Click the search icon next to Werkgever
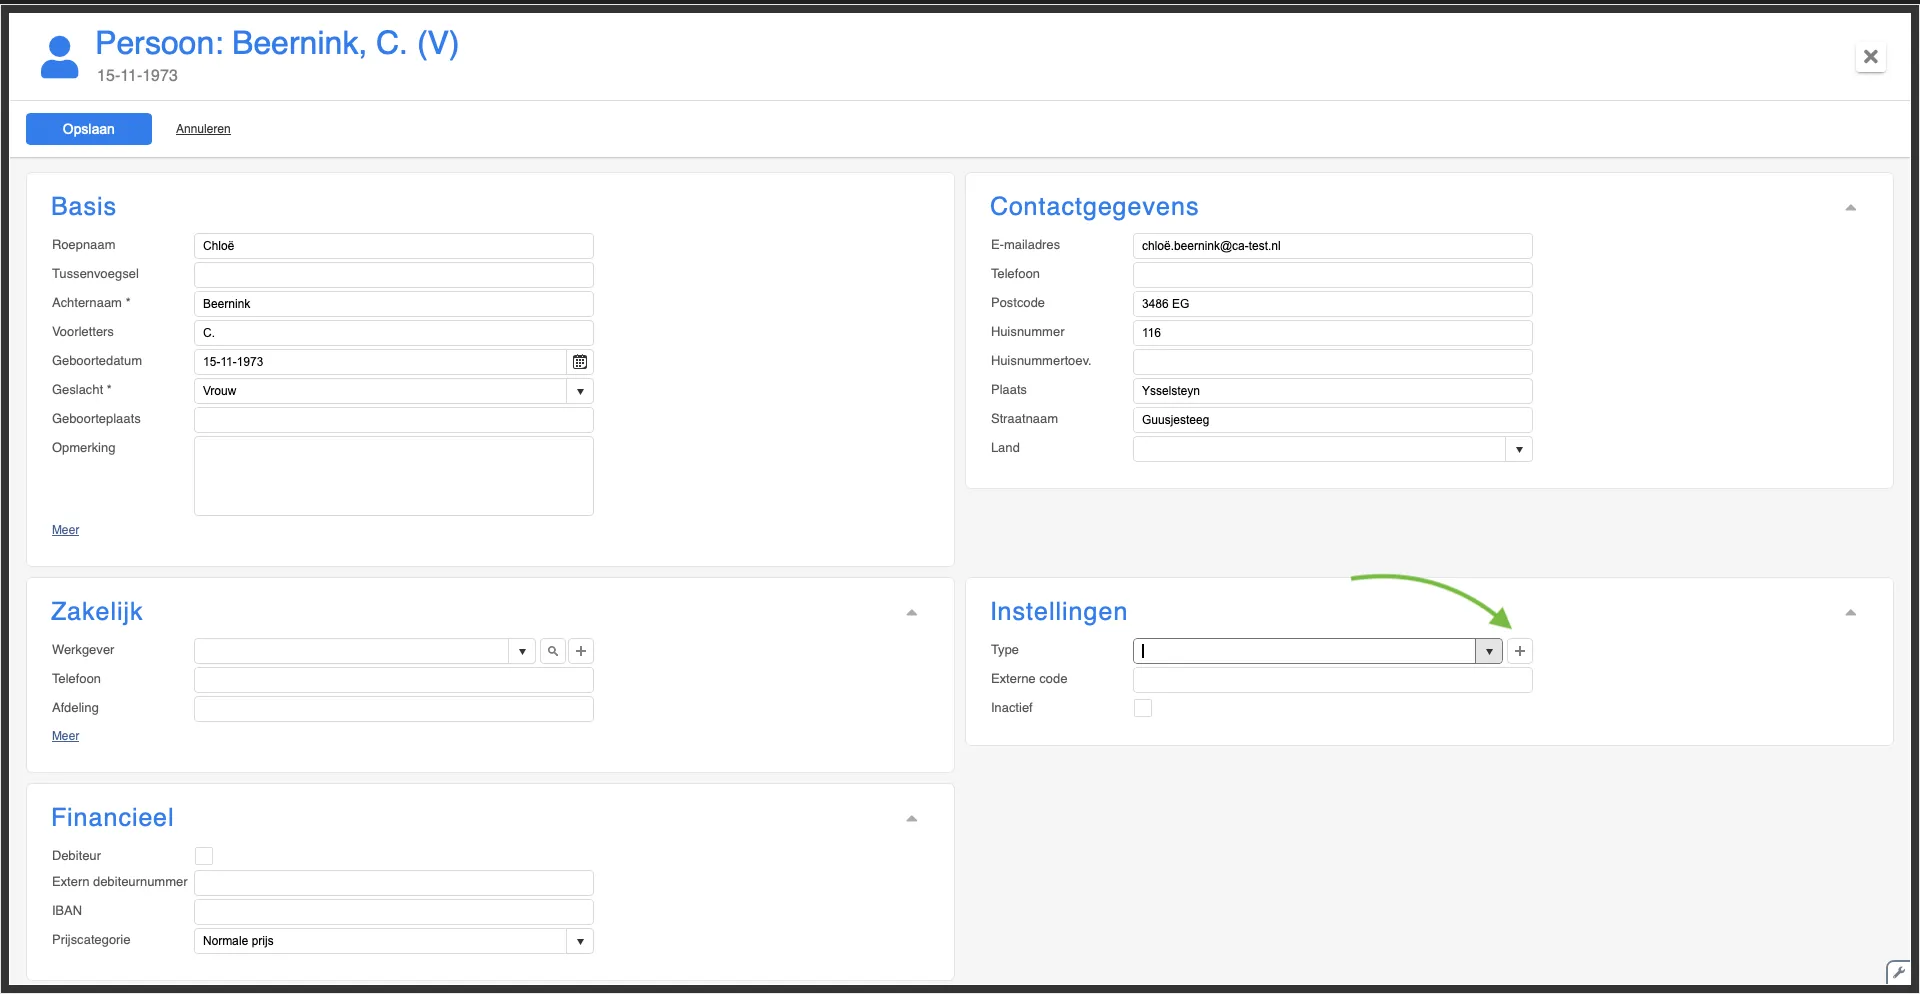The image size is (1920, 994). pyautogui.click(x=553, y=651)
